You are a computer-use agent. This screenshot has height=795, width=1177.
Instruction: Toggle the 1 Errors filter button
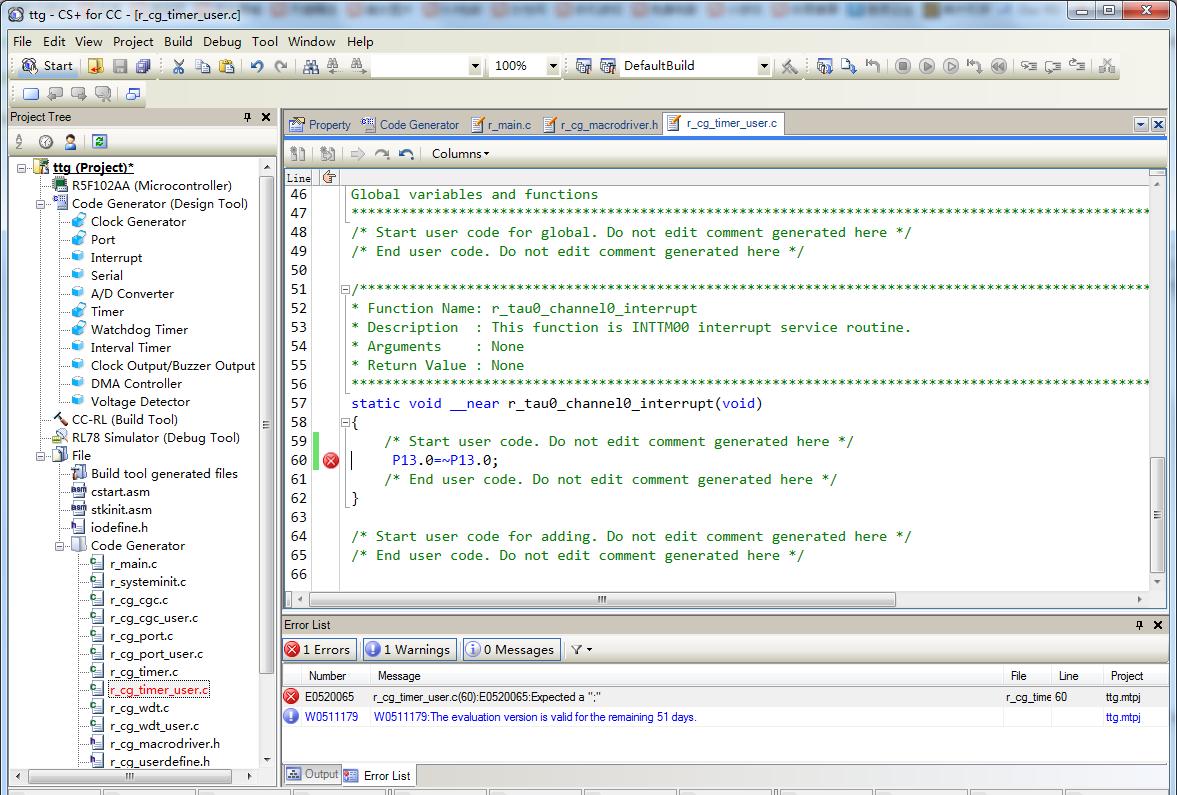[x=318, y=650]
